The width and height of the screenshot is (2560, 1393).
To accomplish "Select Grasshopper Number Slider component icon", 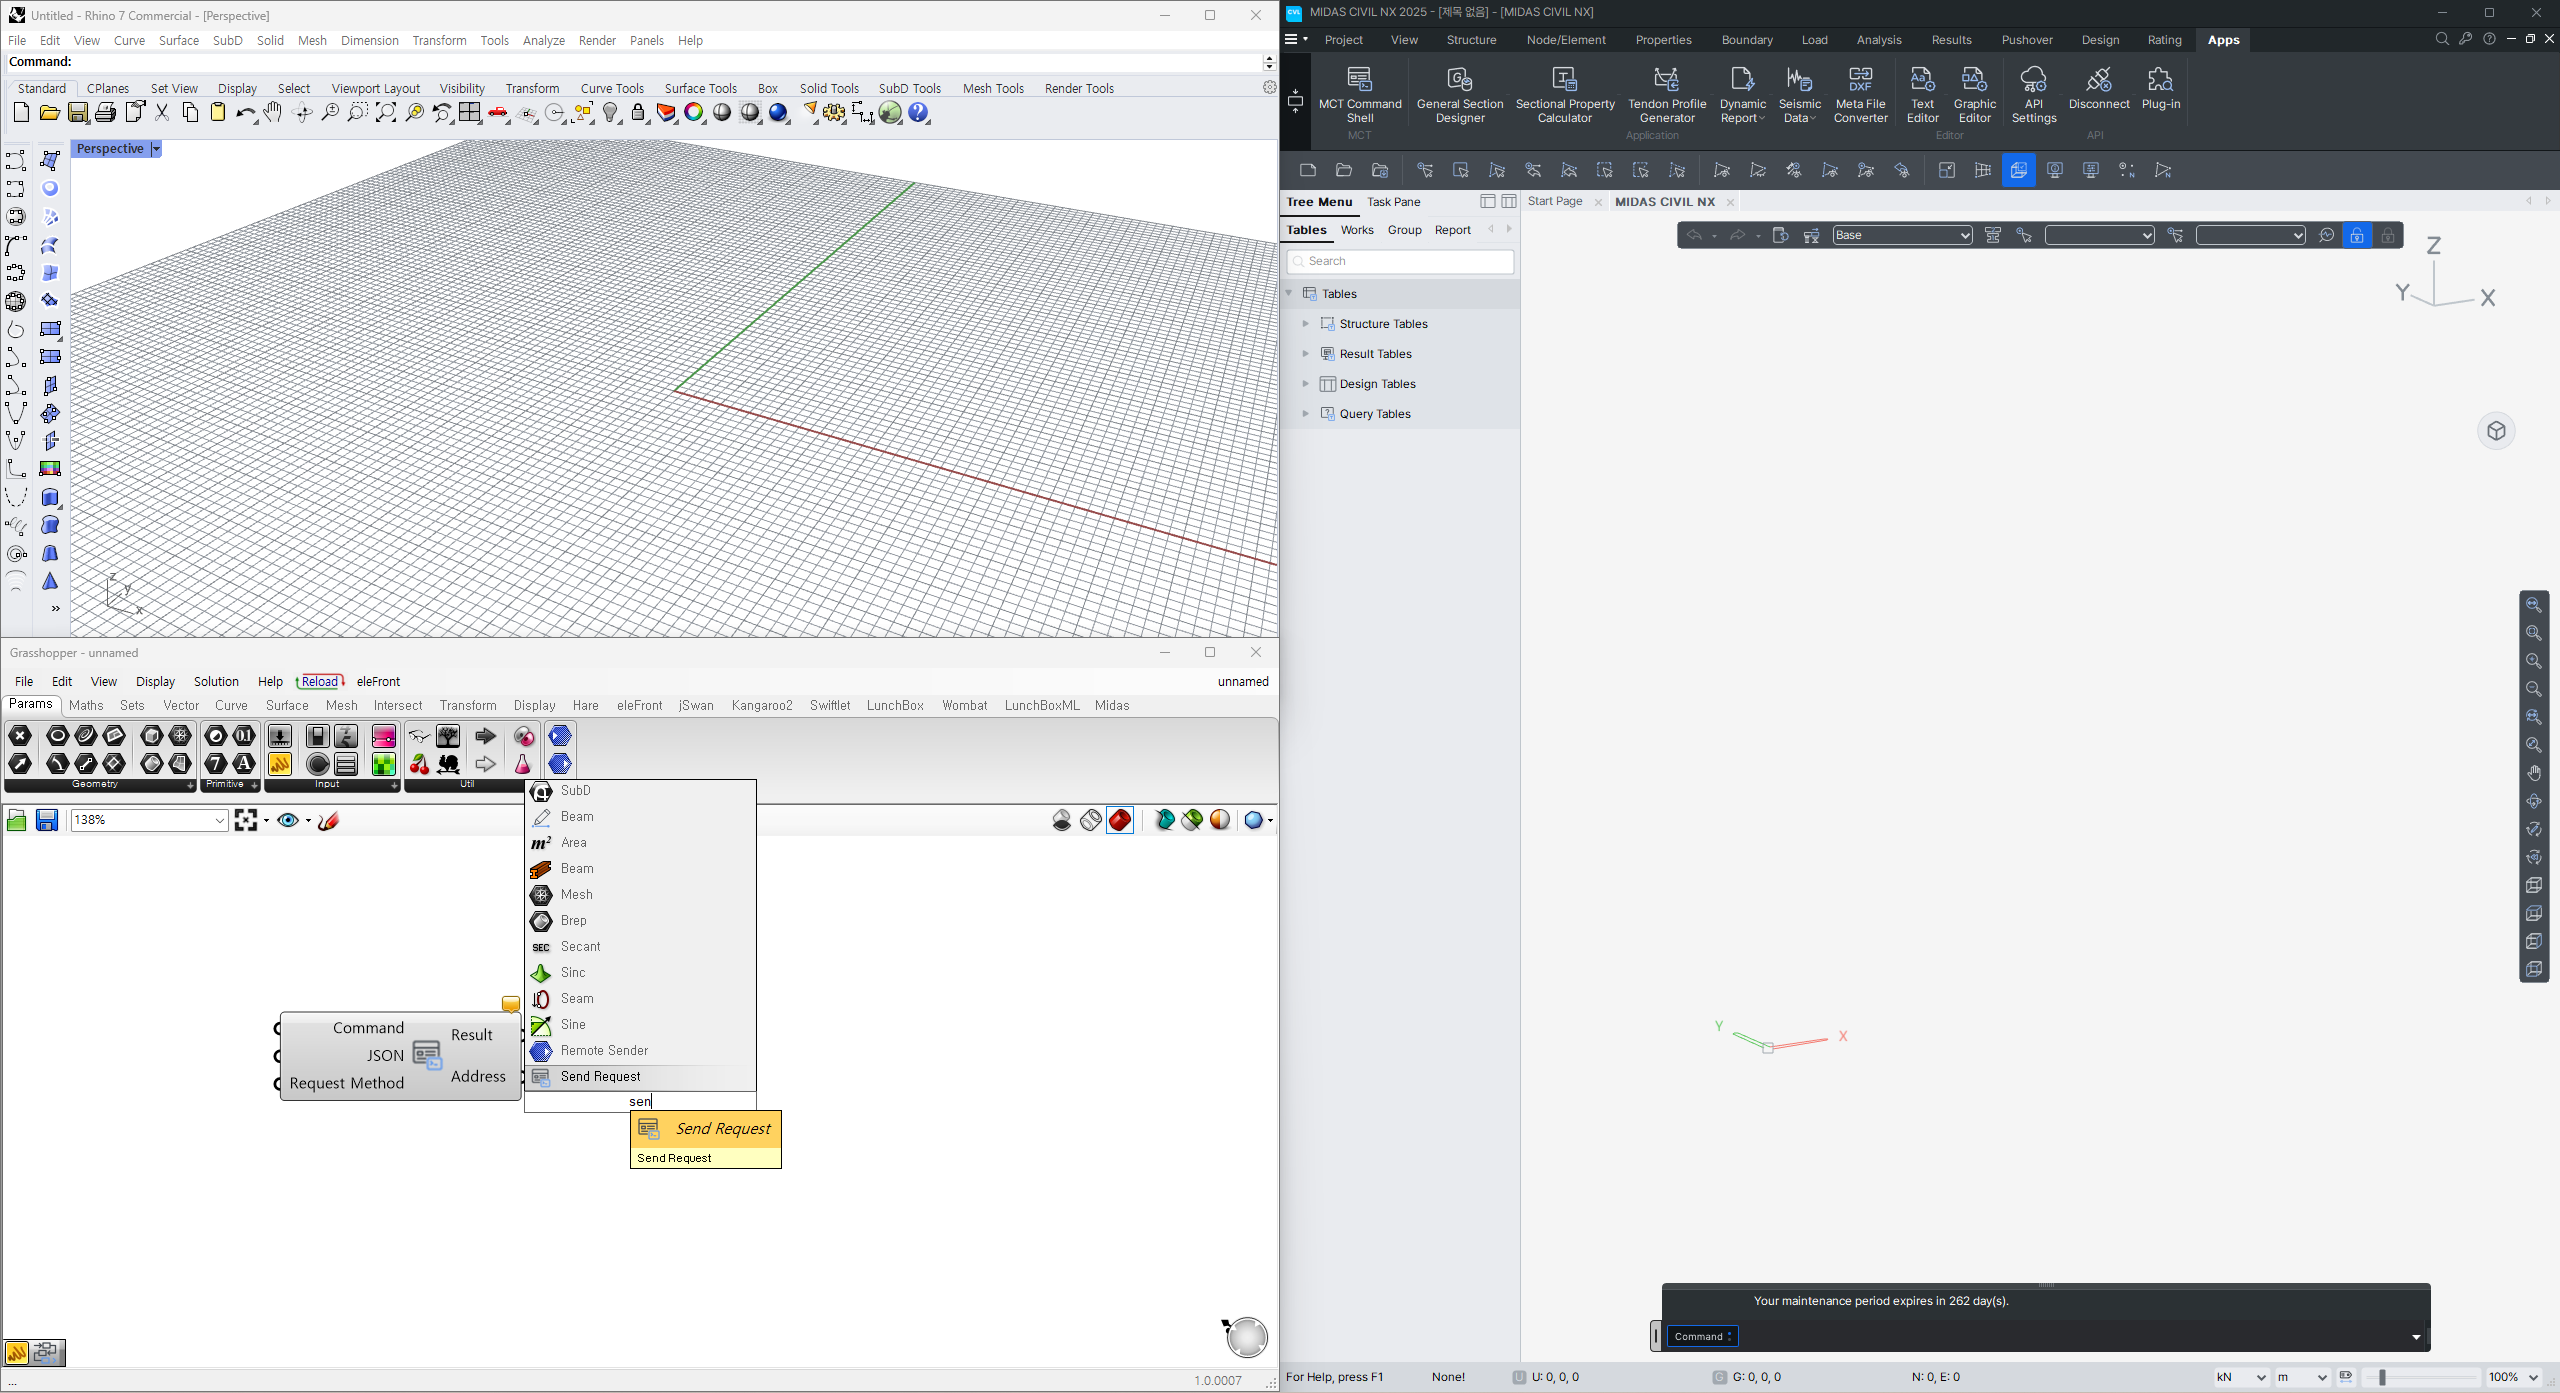I will click(x=280, y=736).
